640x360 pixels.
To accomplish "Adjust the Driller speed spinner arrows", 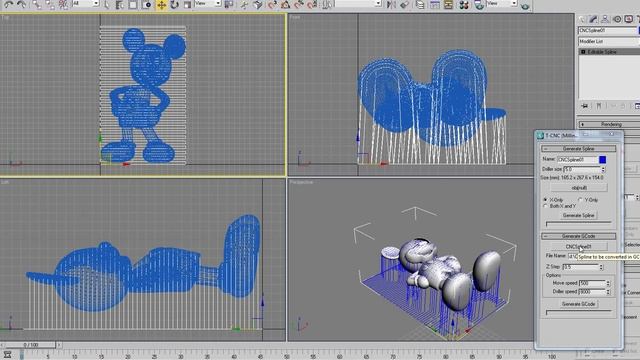I will (608, 292).
